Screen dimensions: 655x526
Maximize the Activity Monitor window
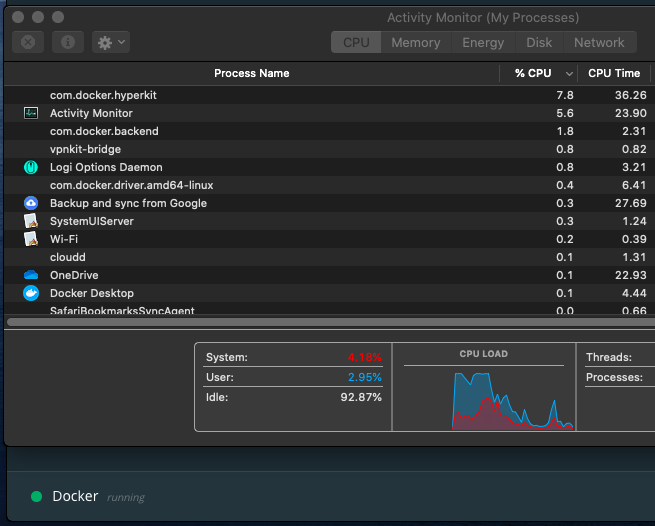[58, 17]
